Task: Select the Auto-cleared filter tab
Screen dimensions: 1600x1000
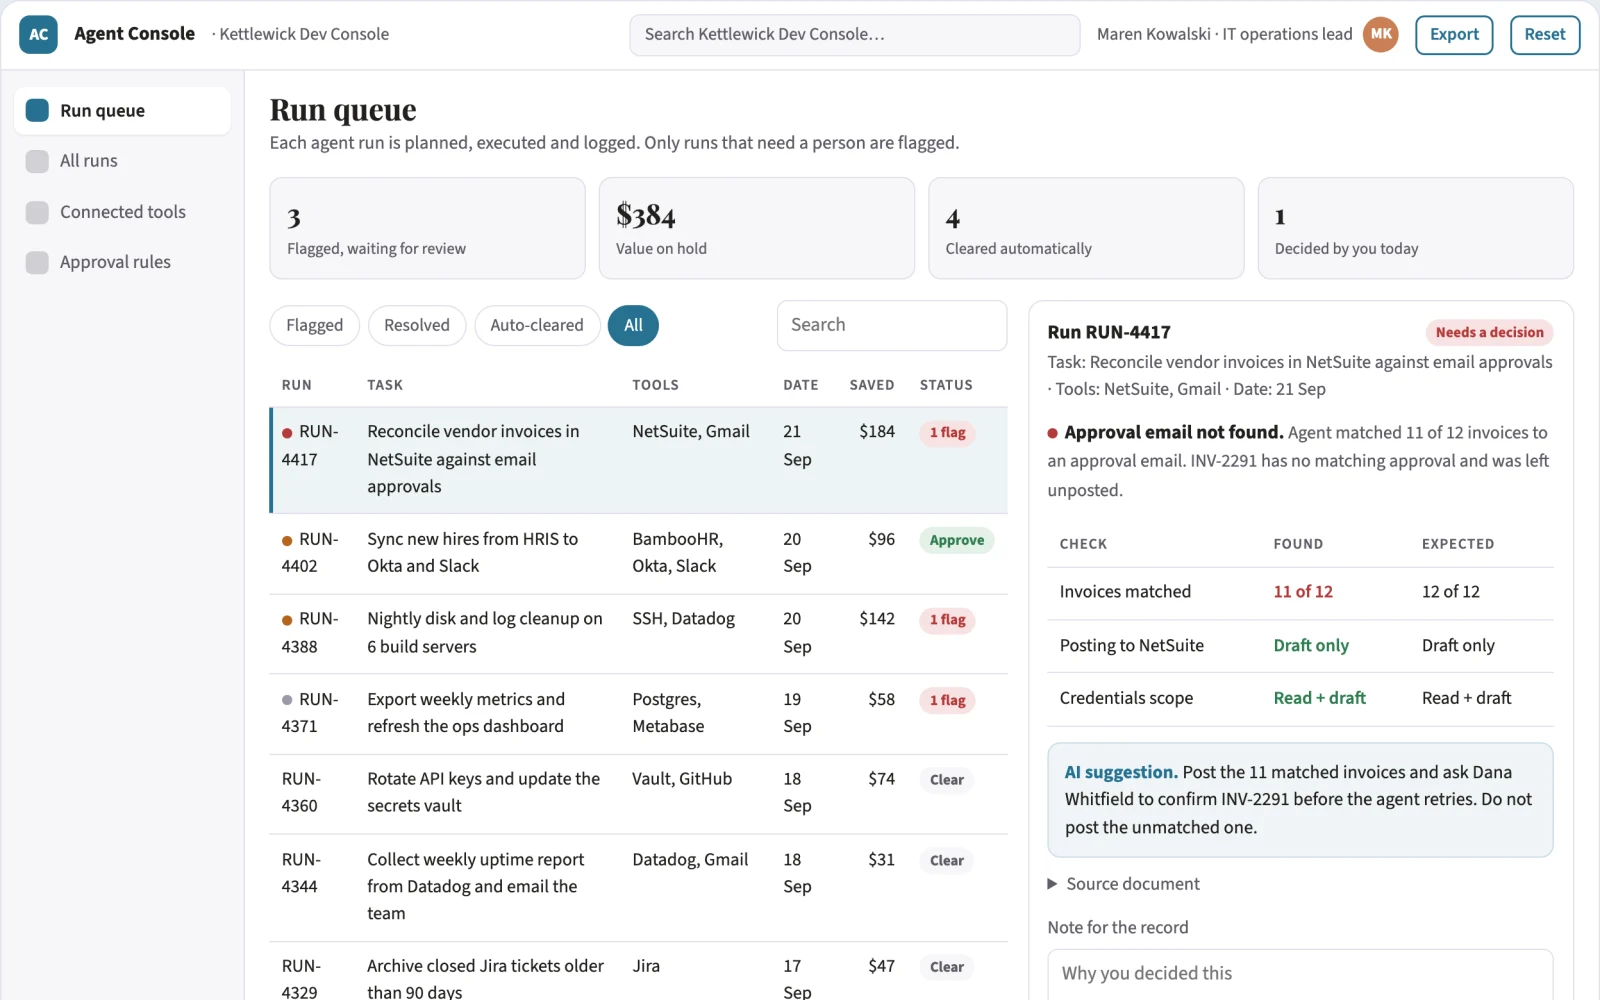Action: pyautogui.click(x=537, y=325)
